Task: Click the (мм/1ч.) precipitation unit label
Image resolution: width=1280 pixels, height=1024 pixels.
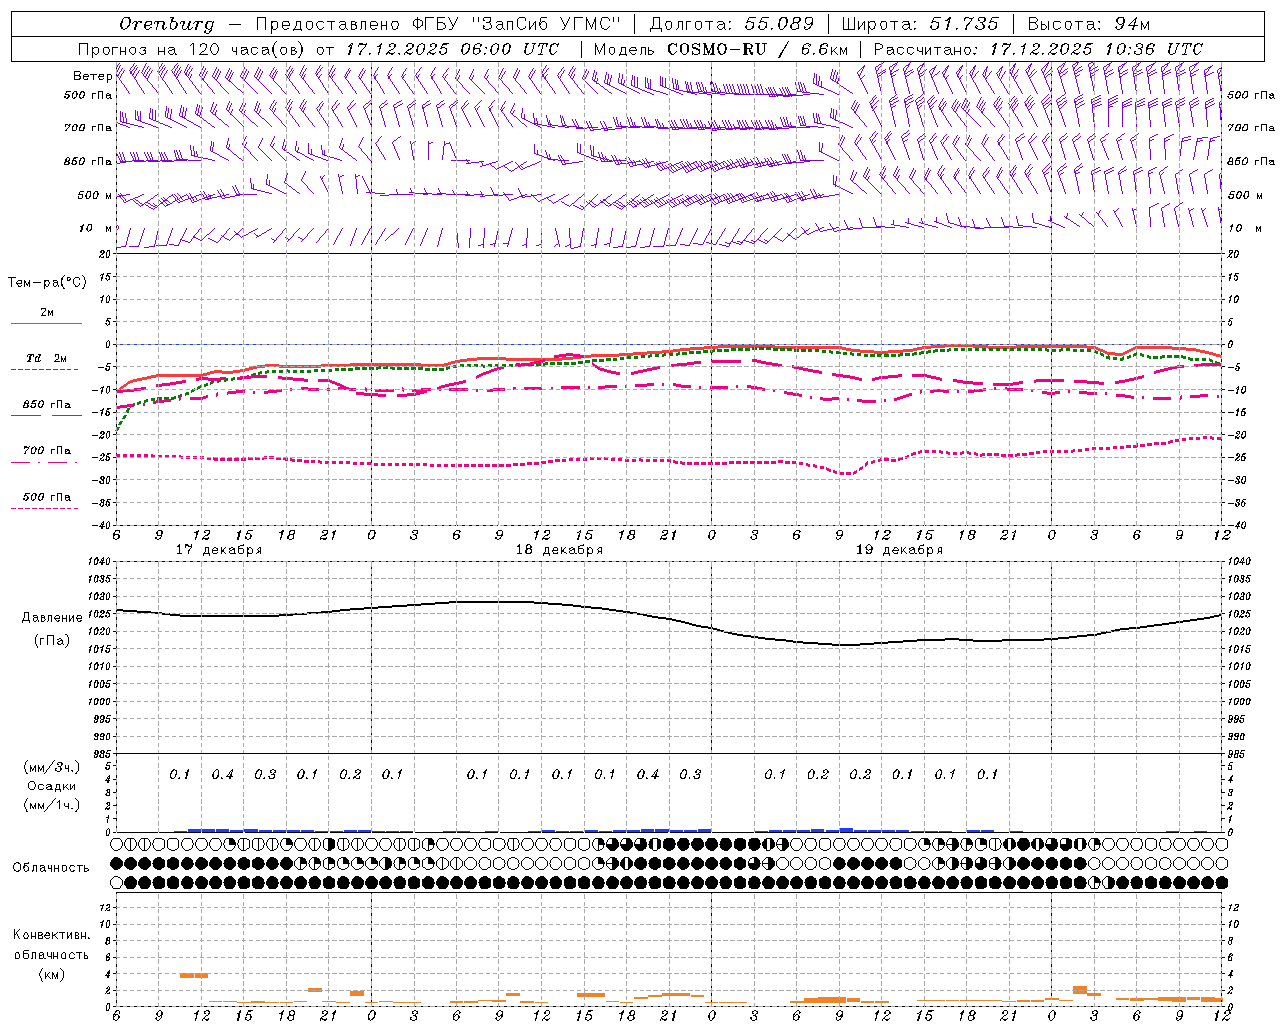Action: 52,805
